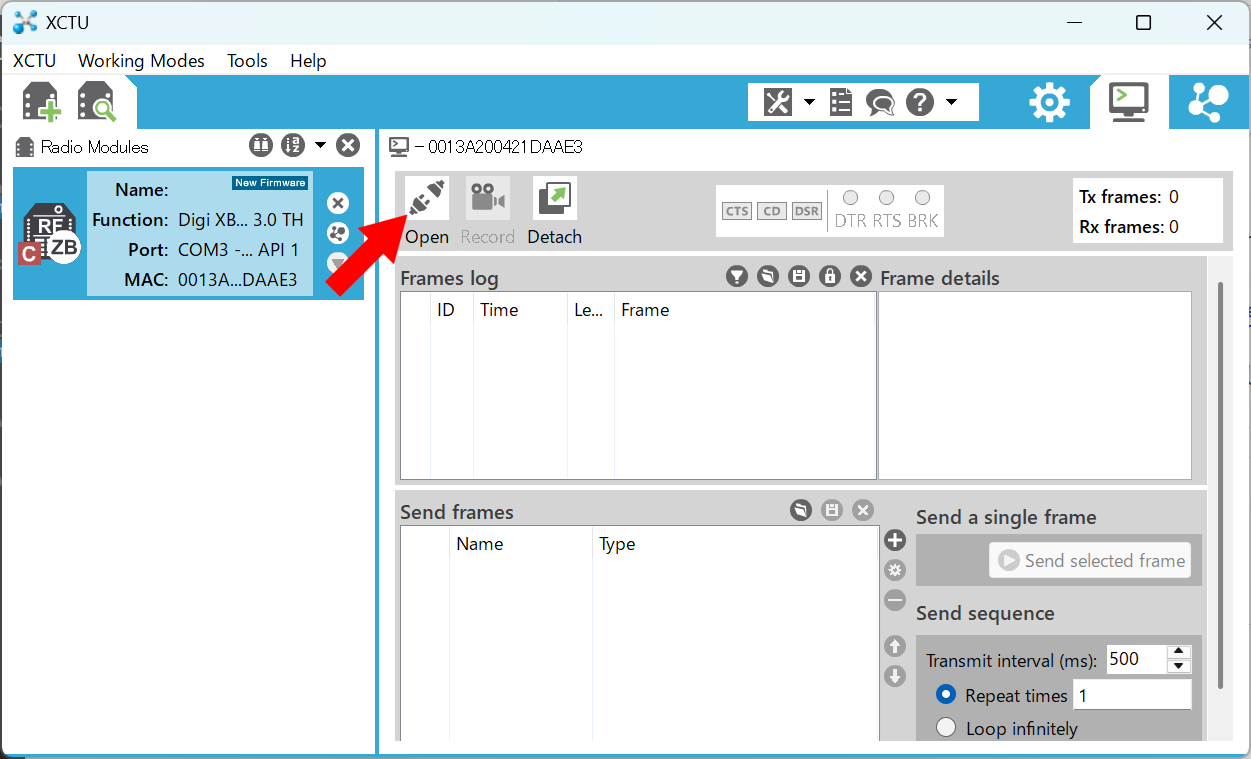
Task: Expand the Help icon dropdown arrow
Action: point(951,102)
